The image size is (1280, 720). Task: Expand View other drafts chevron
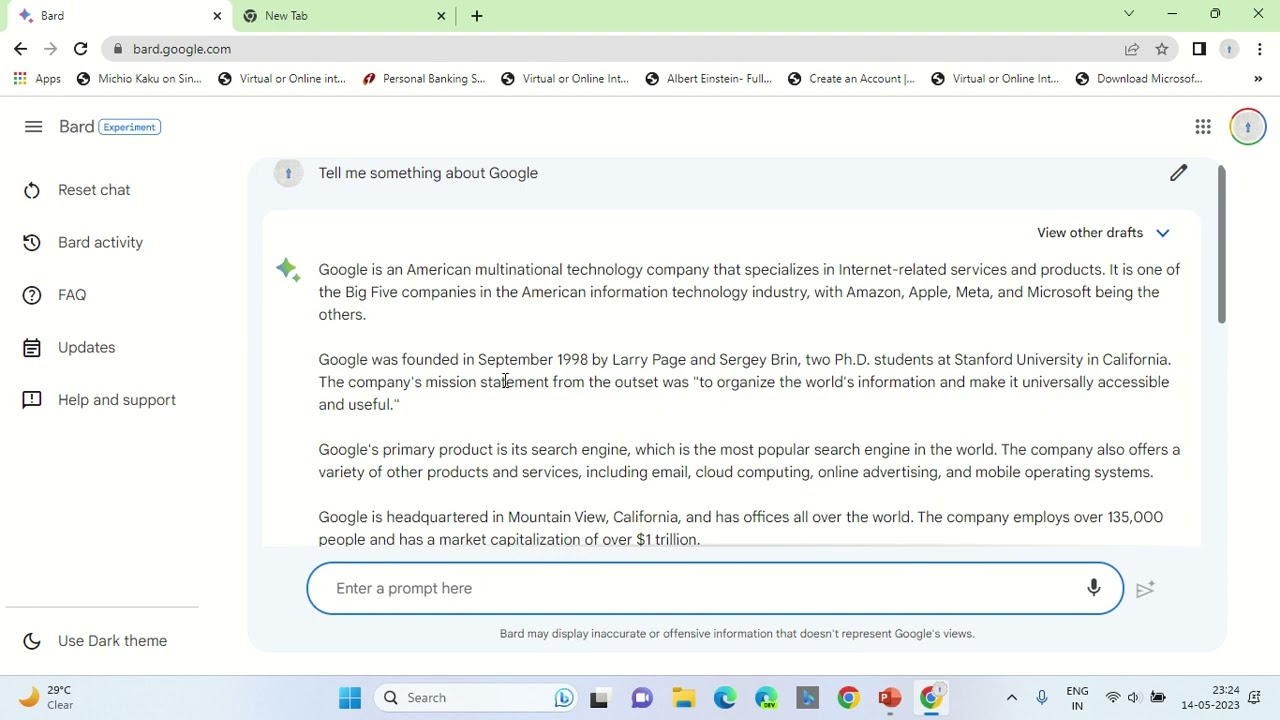pyautogui.click(x=1162, y=233)
